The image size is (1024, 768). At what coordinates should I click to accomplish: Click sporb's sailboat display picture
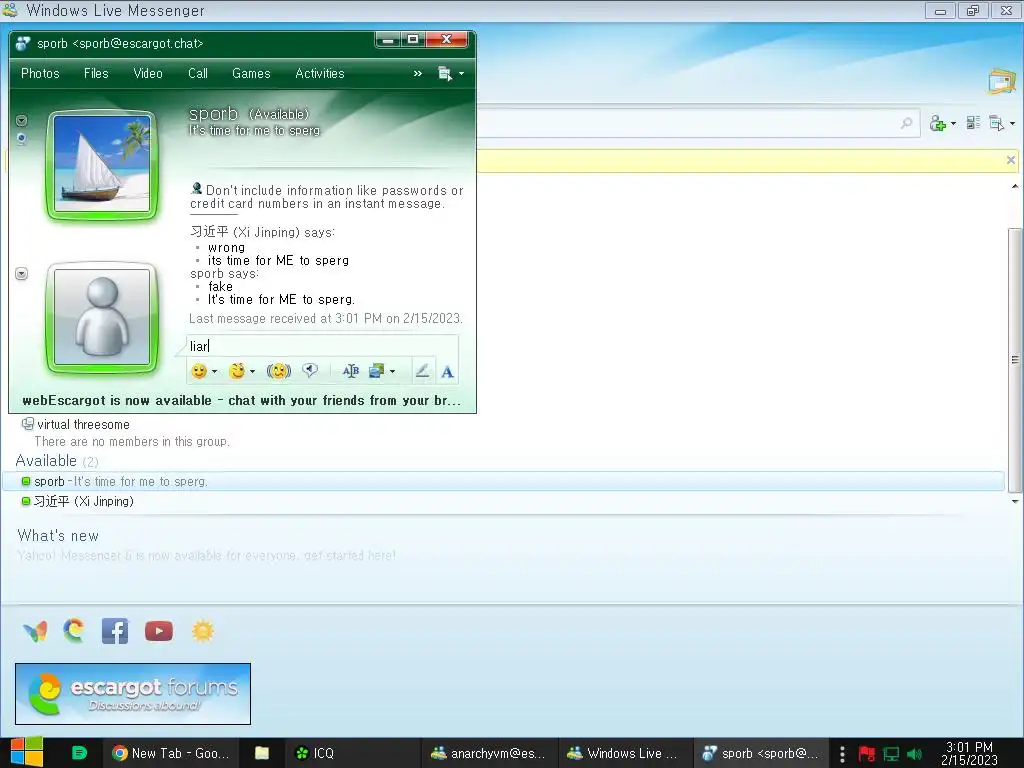[x=102, y=165]
